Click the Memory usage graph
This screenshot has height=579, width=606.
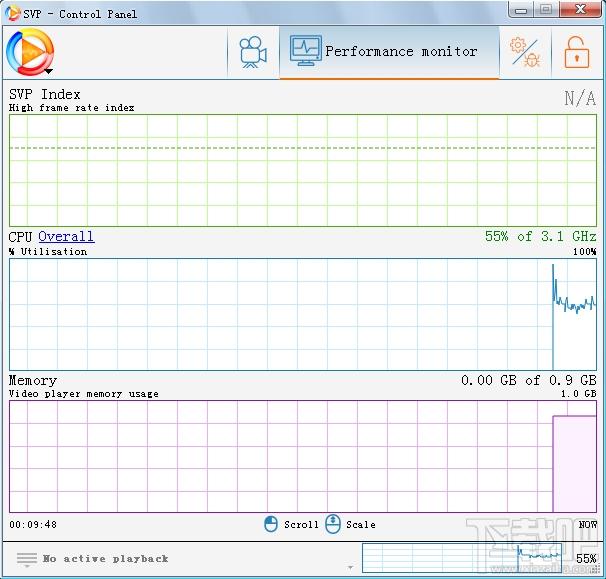(303, 456)
